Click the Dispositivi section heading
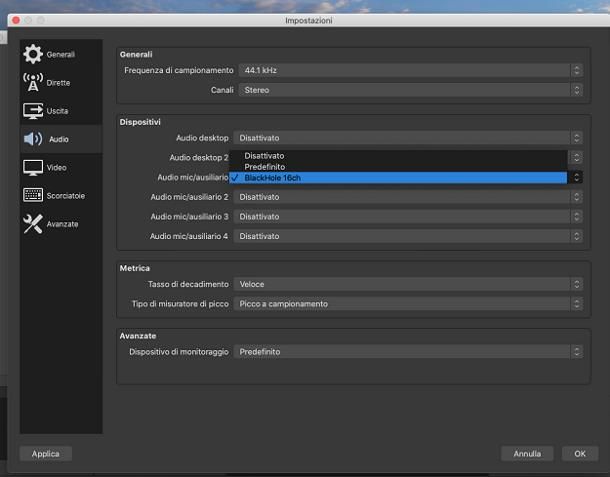The image size is (610, 477). (140, 122)
